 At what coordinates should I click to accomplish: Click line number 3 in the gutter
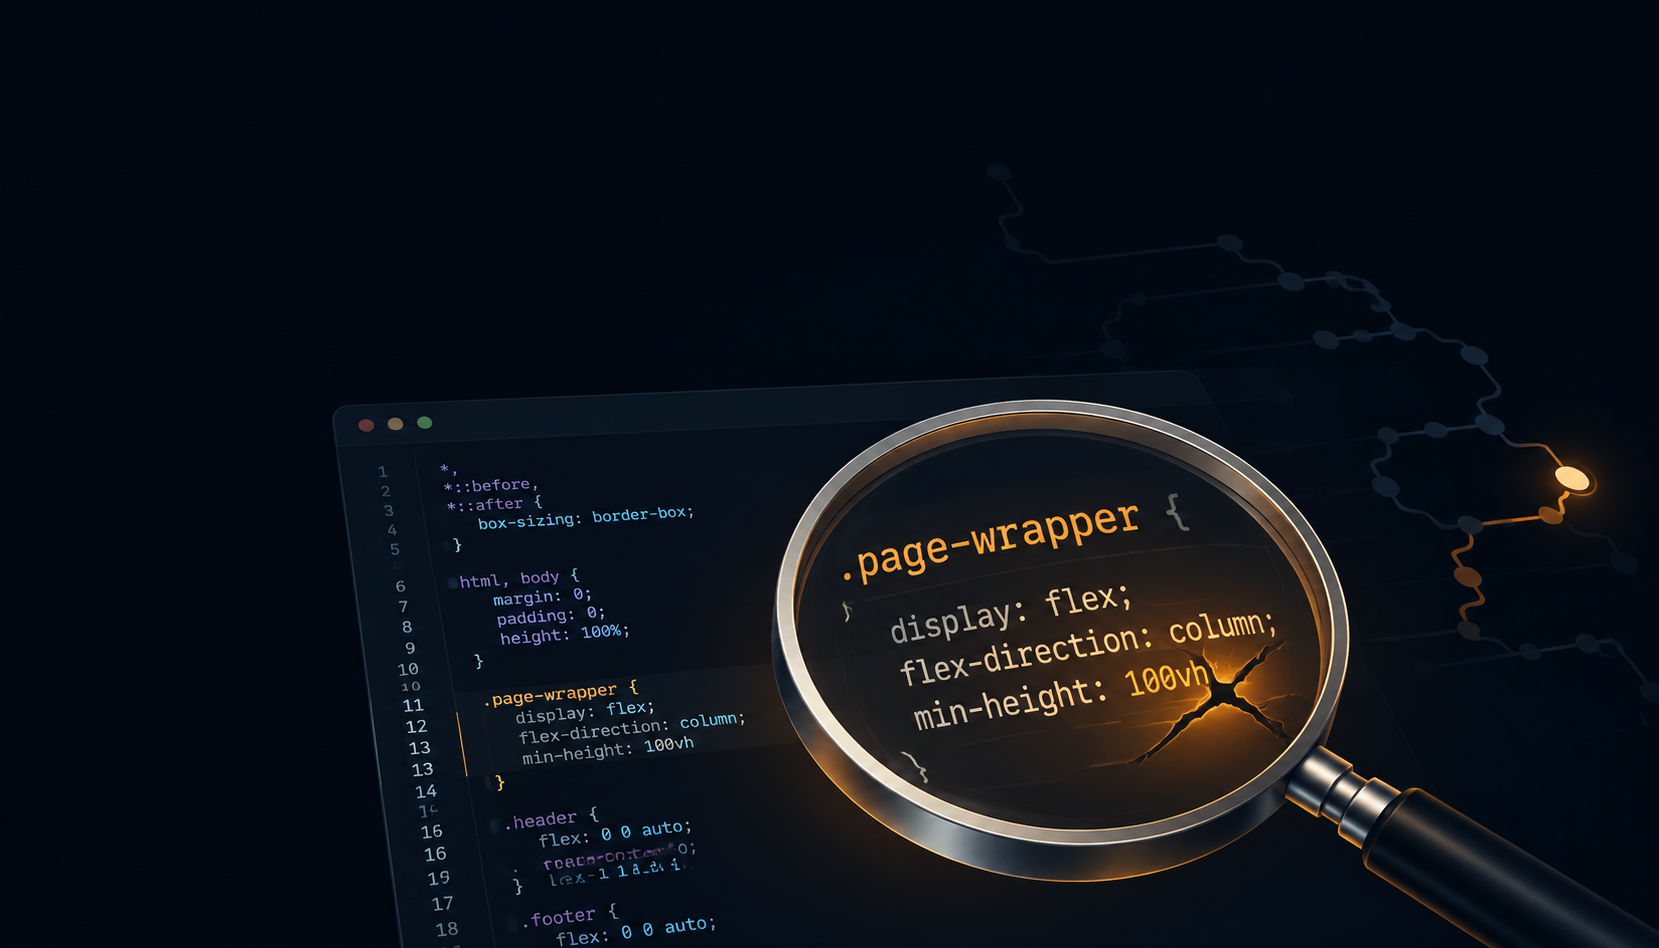388,510
